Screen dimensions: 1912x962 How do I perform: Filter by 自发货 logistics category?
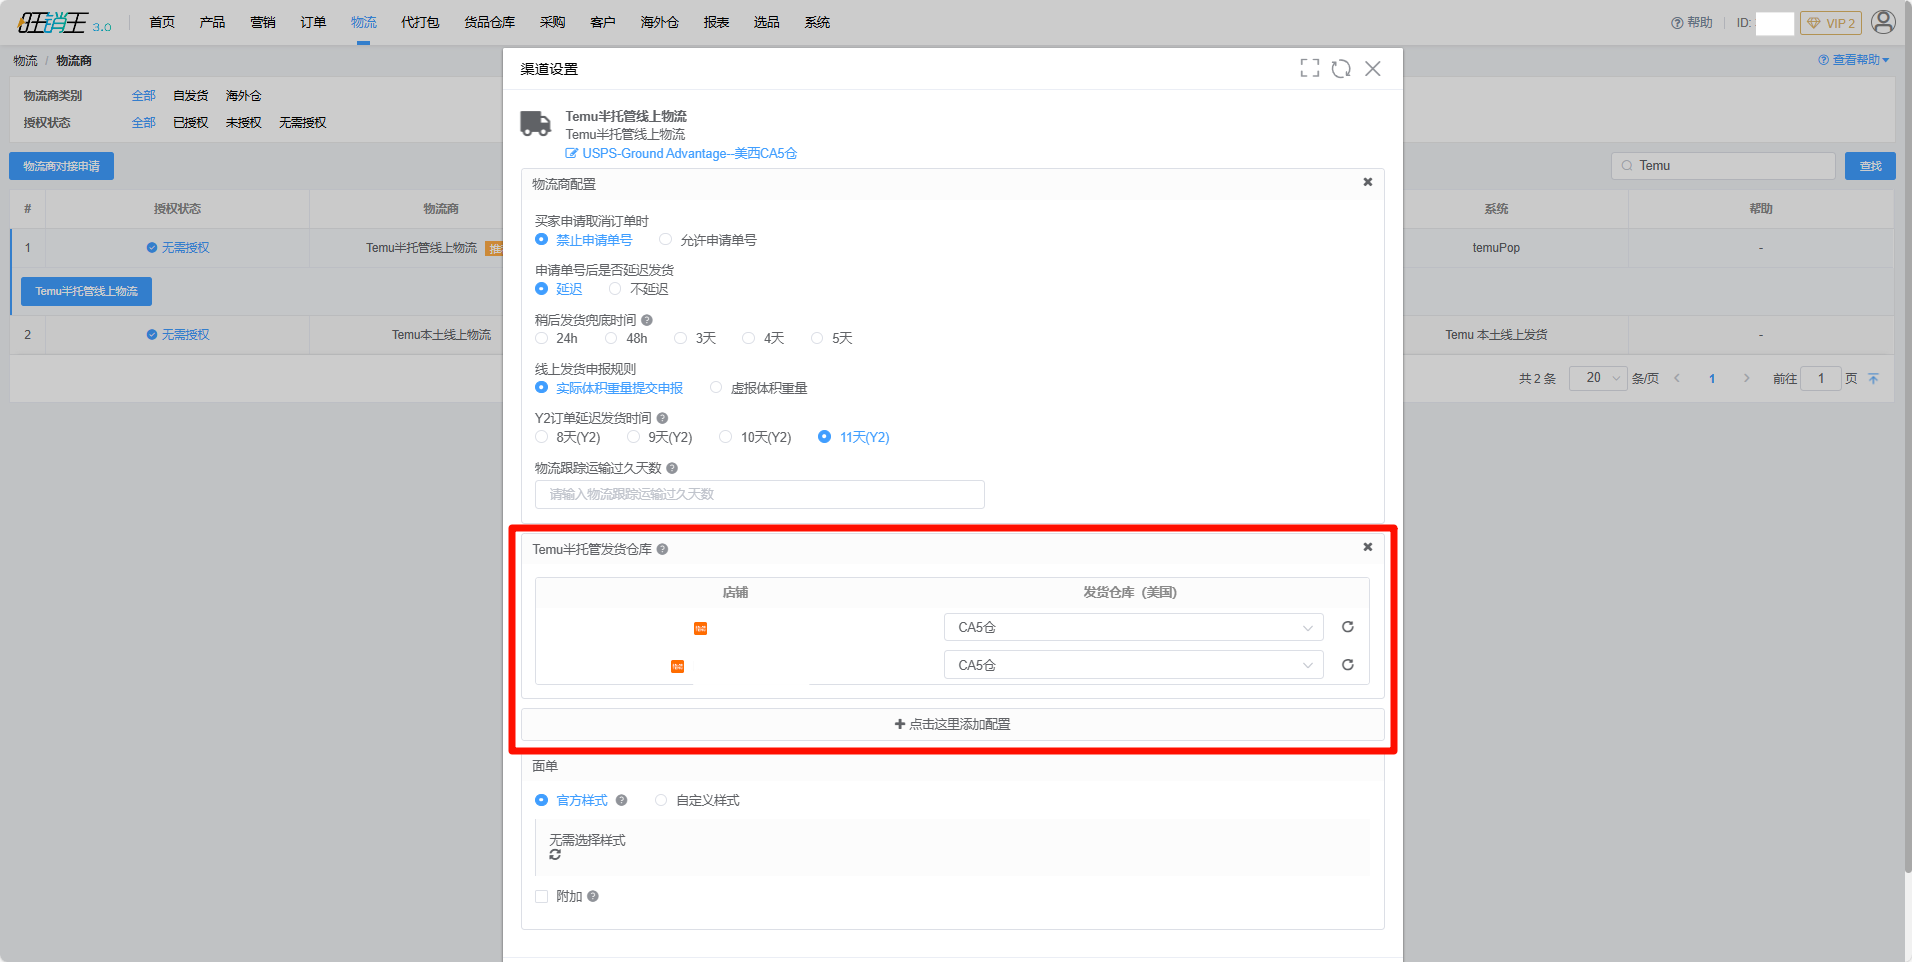pyautogui.click(x=191, y=96)
